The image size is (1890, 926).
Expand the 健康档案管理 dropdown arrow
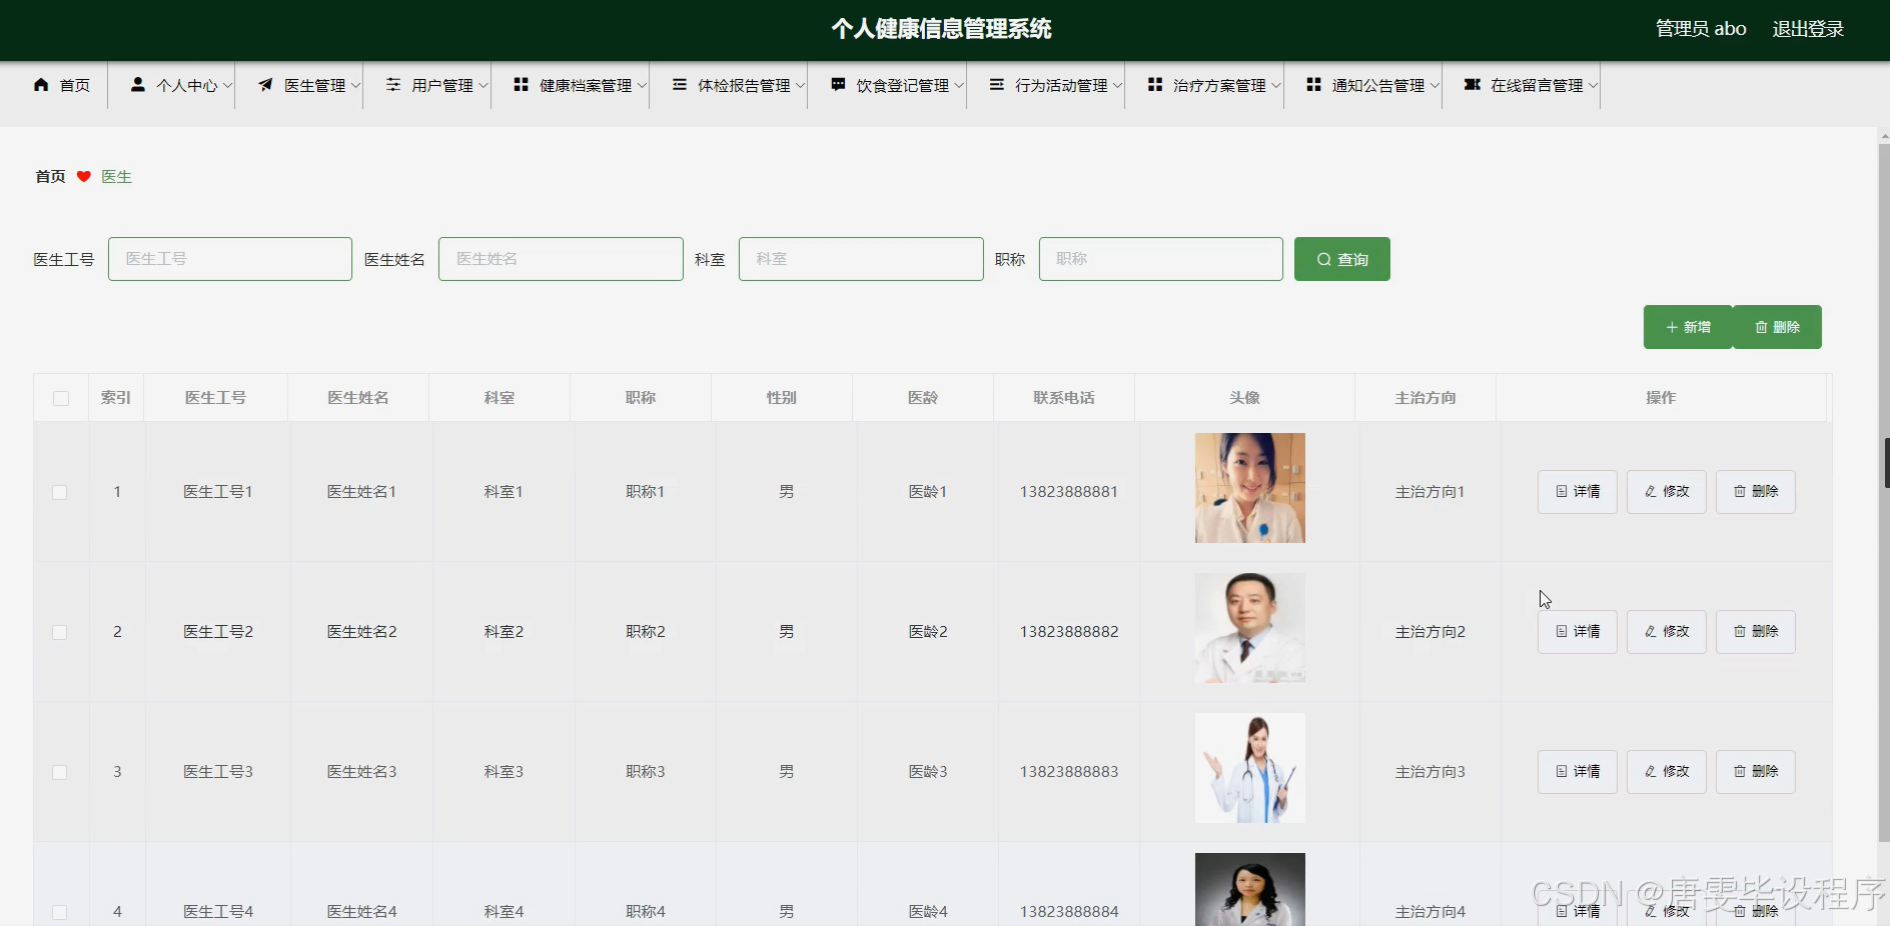pos(641,86)
